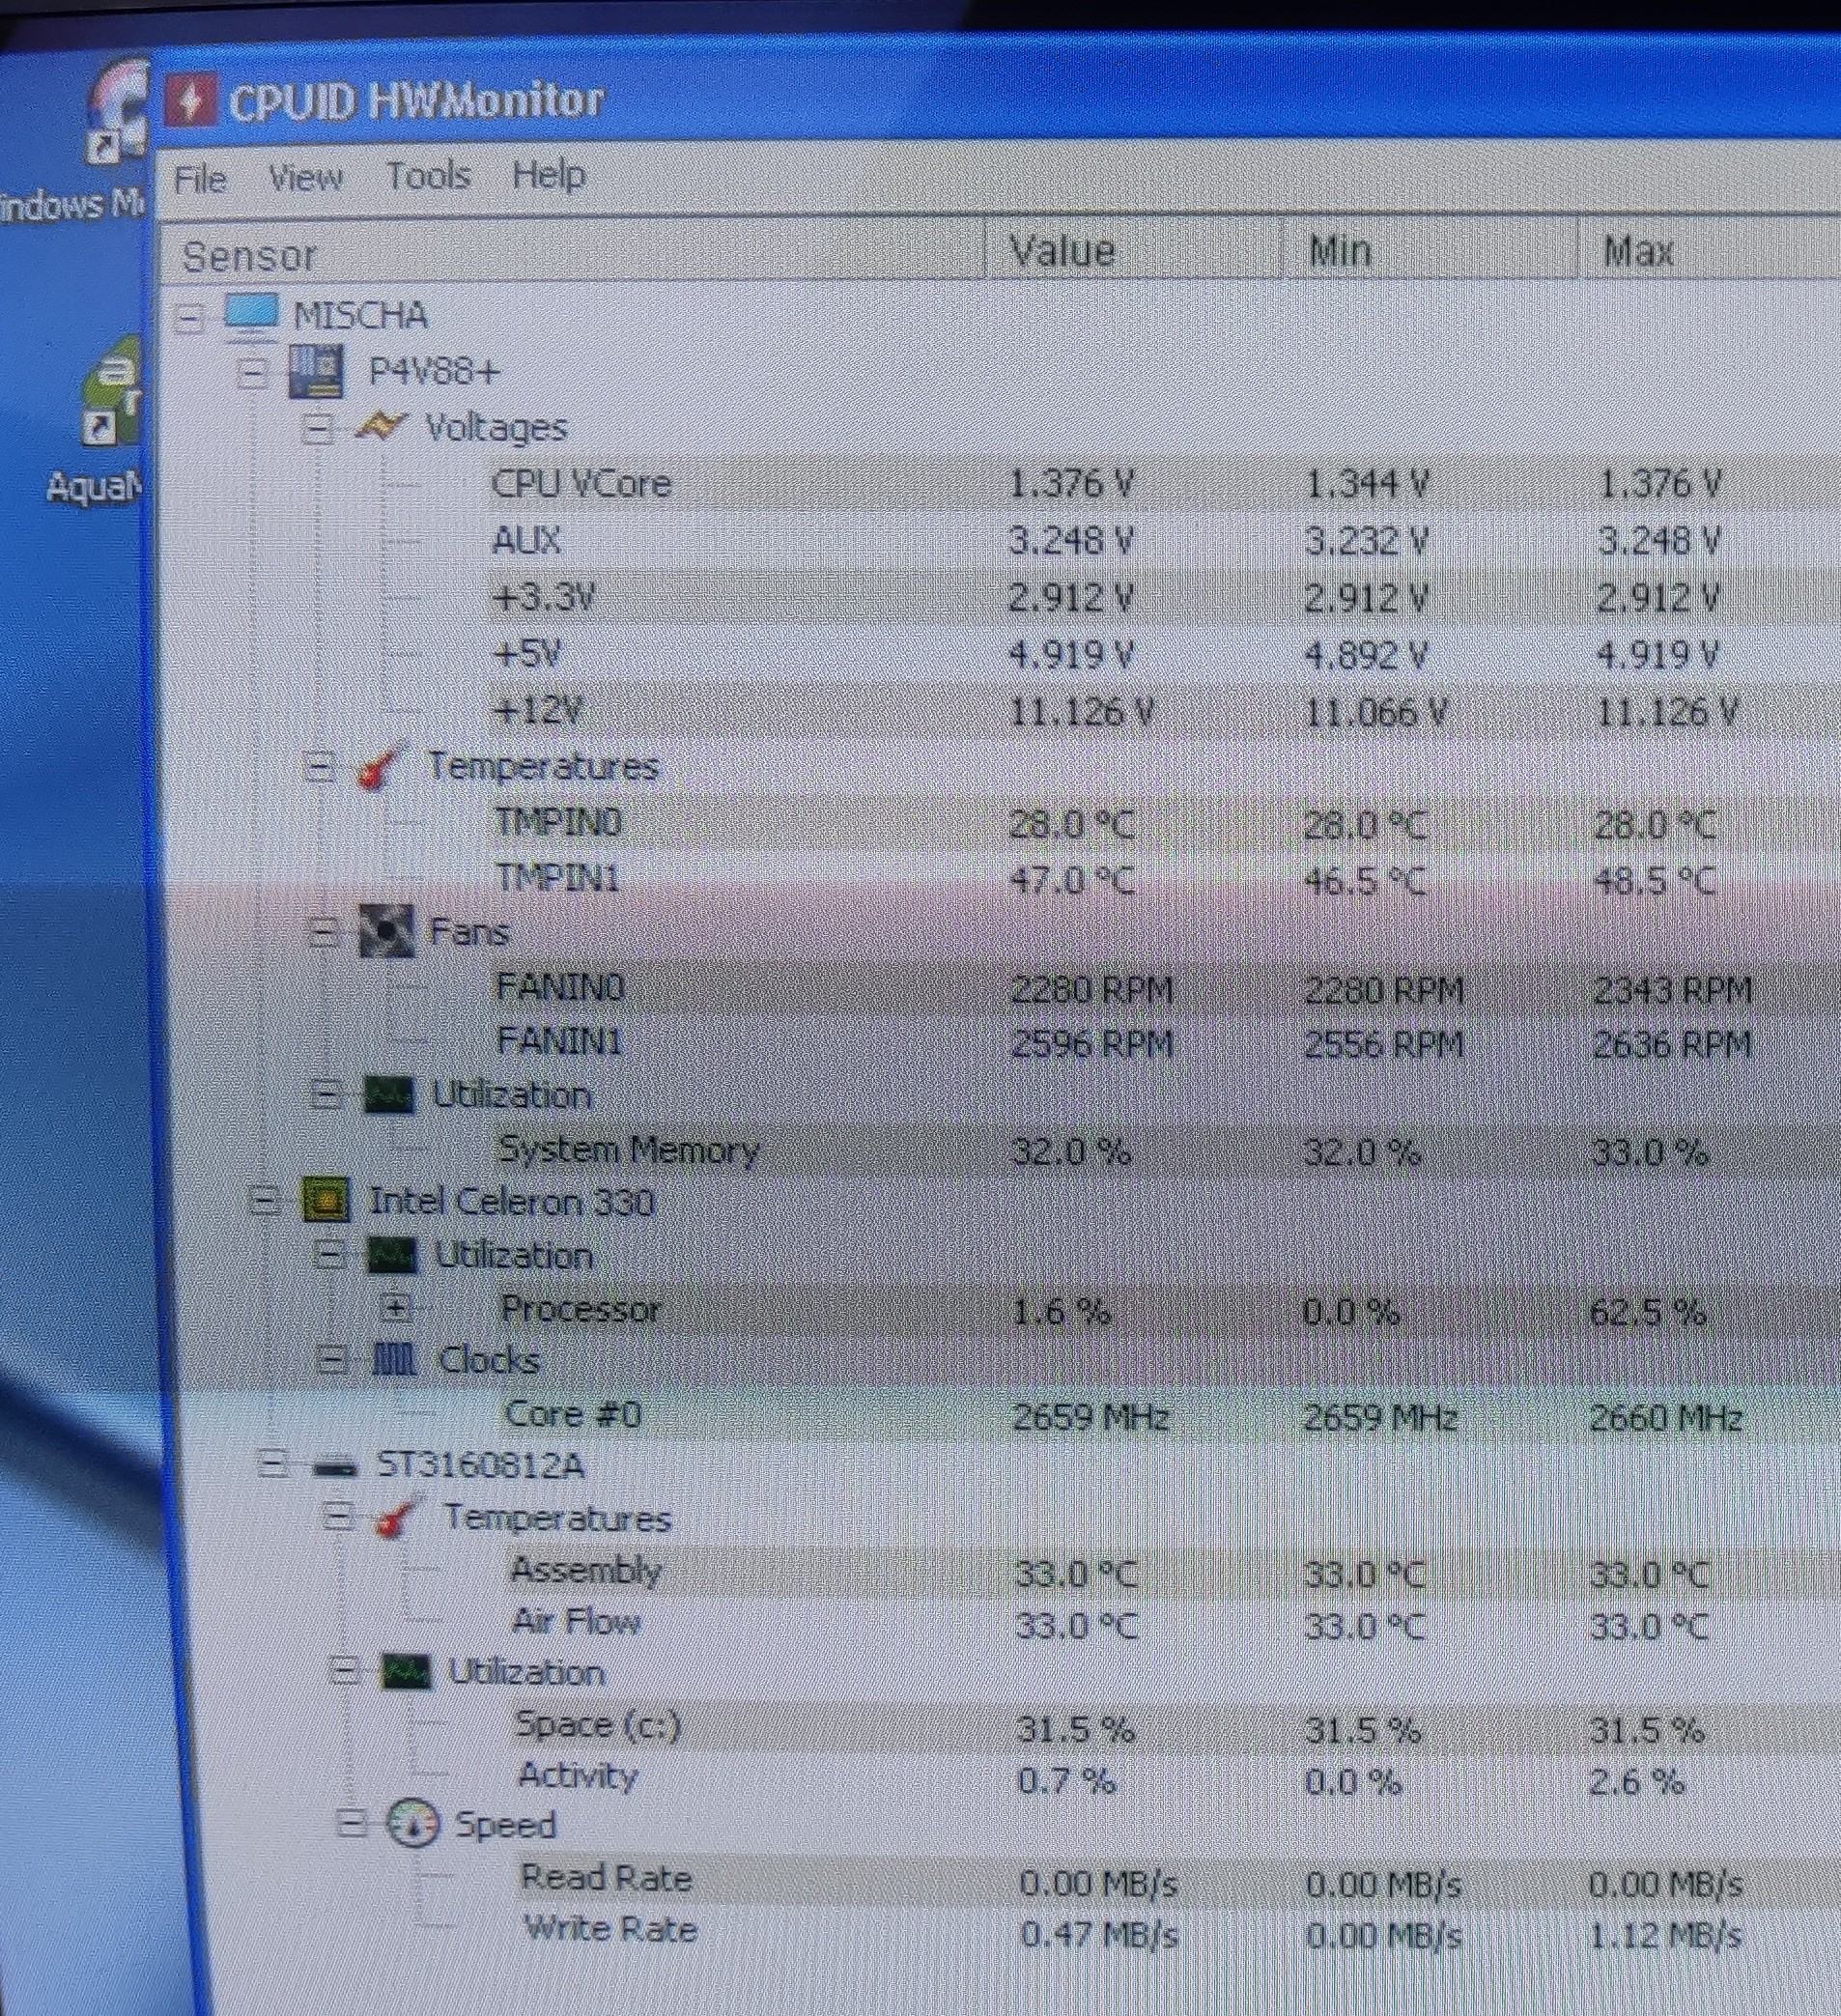Collapse the Clocks group
The width and height of the screenshot is (1841, 2016).
pos(333,1359)
